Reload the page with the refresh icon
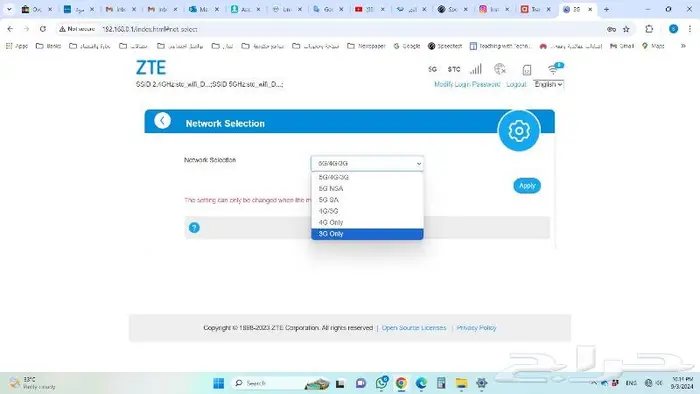Image resolution: width=700 pixels, height=394 pixels. tap(43, 29)
